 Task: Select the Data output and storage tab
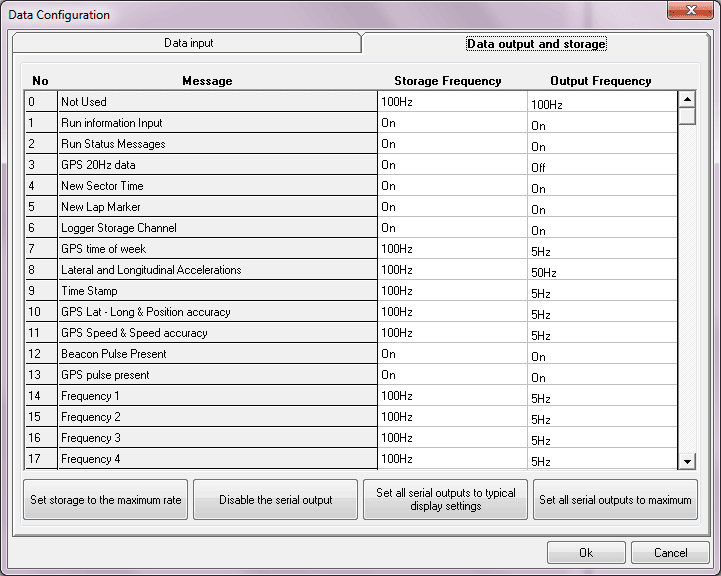[536, 44]
